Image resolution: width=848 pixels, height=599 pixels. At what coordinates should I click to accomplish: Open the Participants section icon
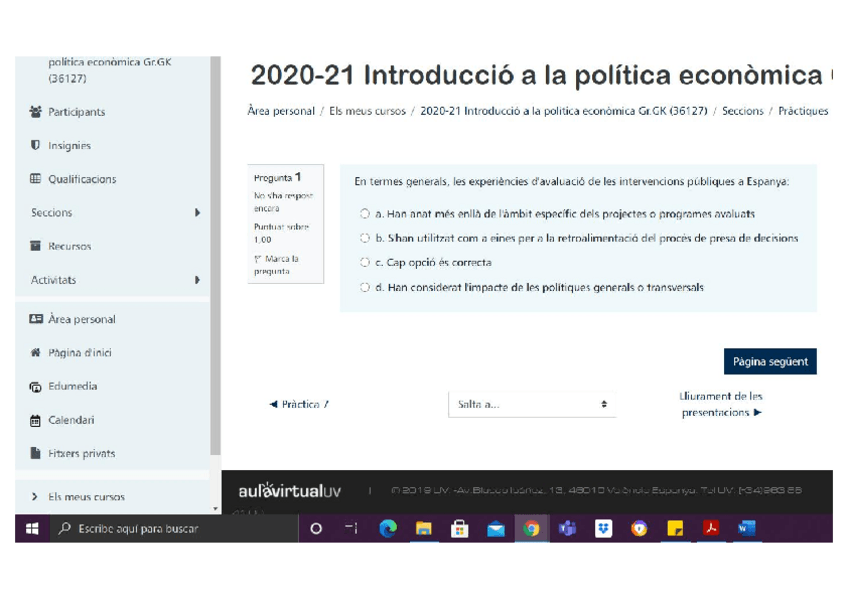click(x=35, y=111)
